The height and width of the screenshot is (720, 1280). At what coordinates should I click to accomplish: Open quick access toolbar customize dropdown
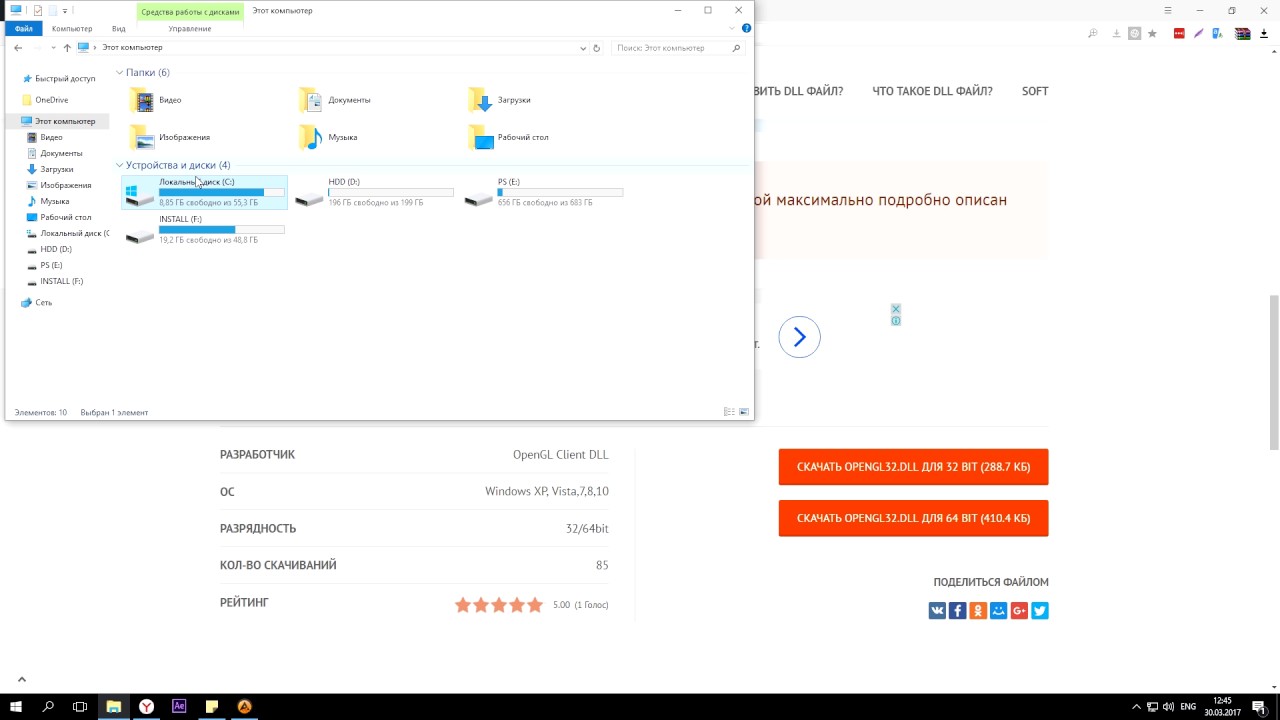(65, 11)
